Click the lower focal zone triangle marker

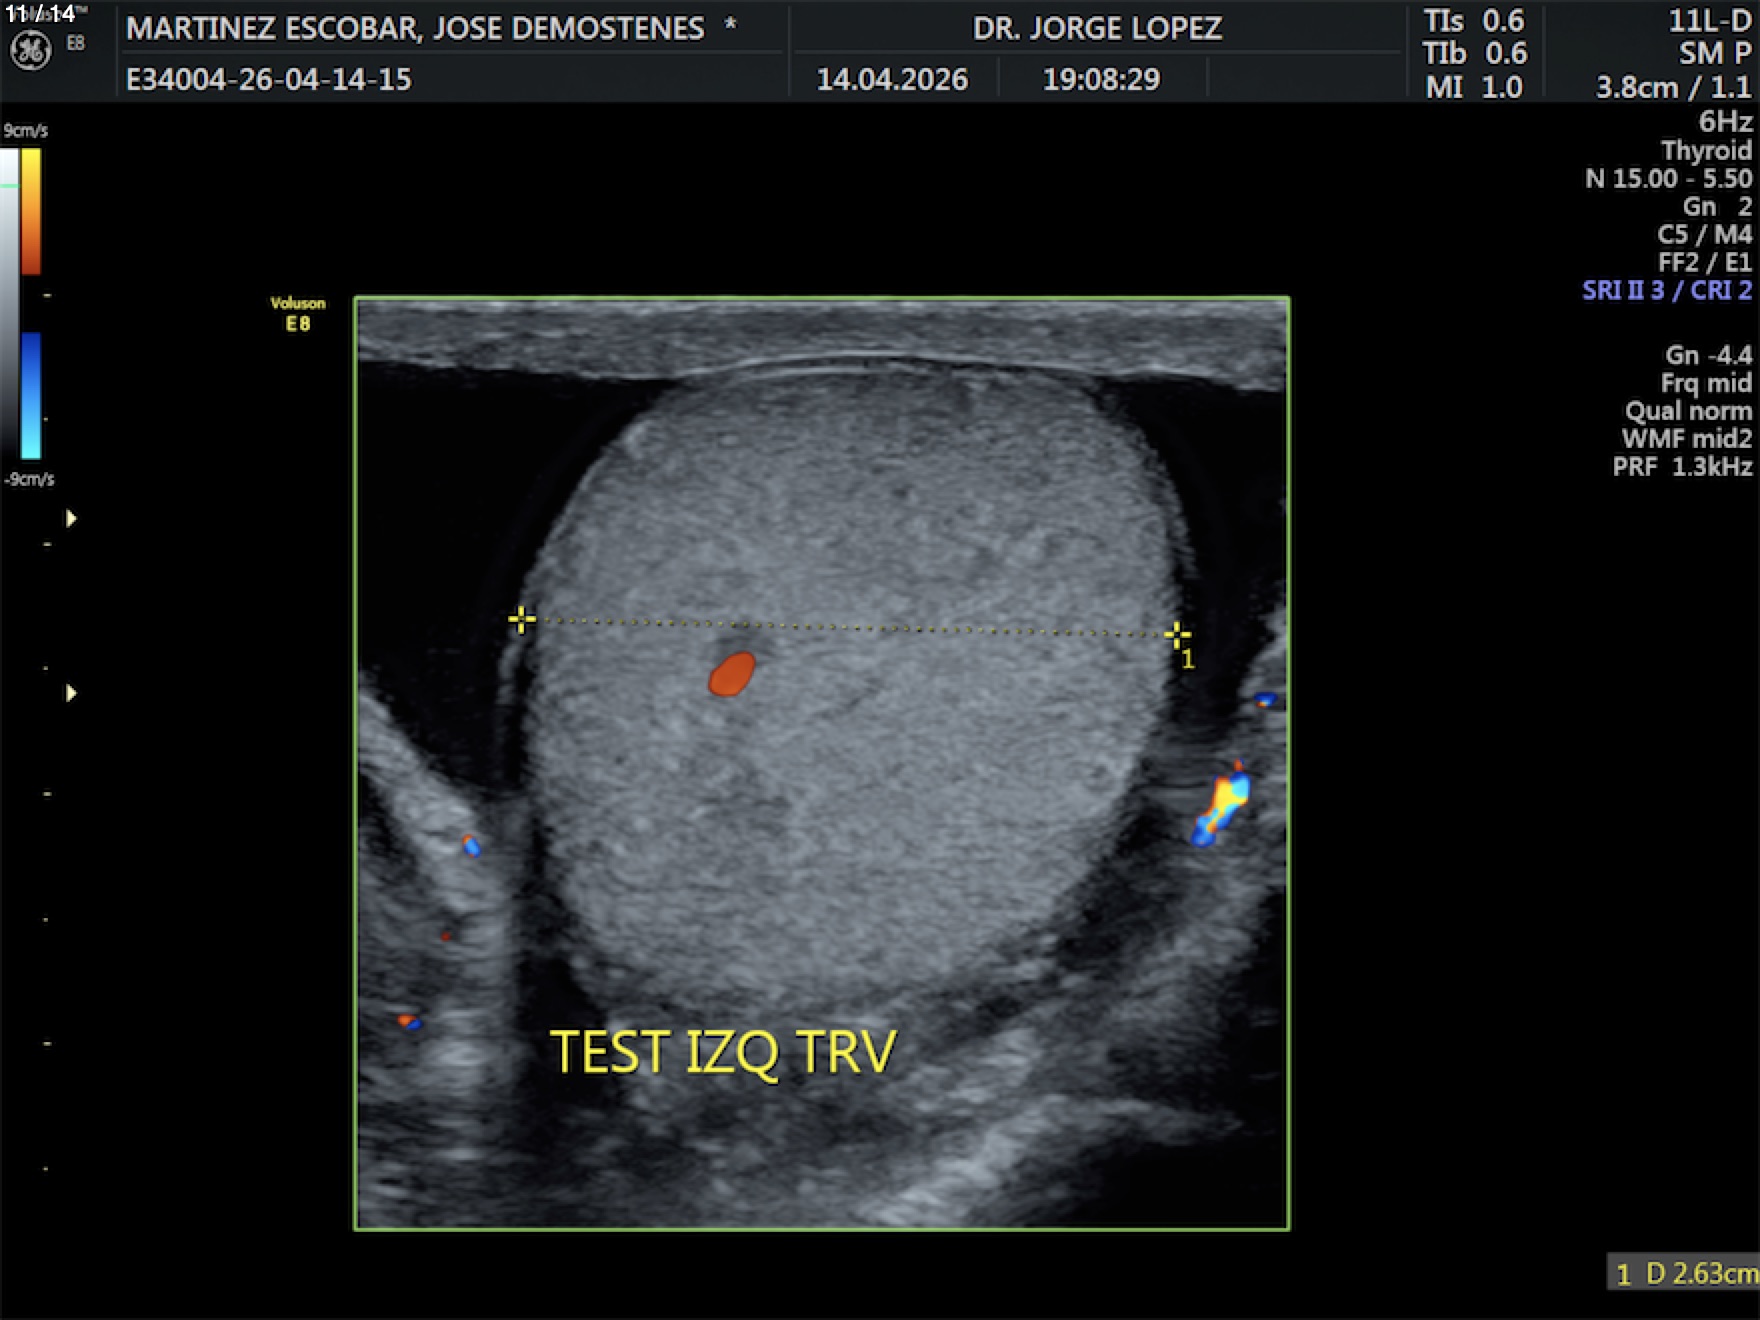71,693
